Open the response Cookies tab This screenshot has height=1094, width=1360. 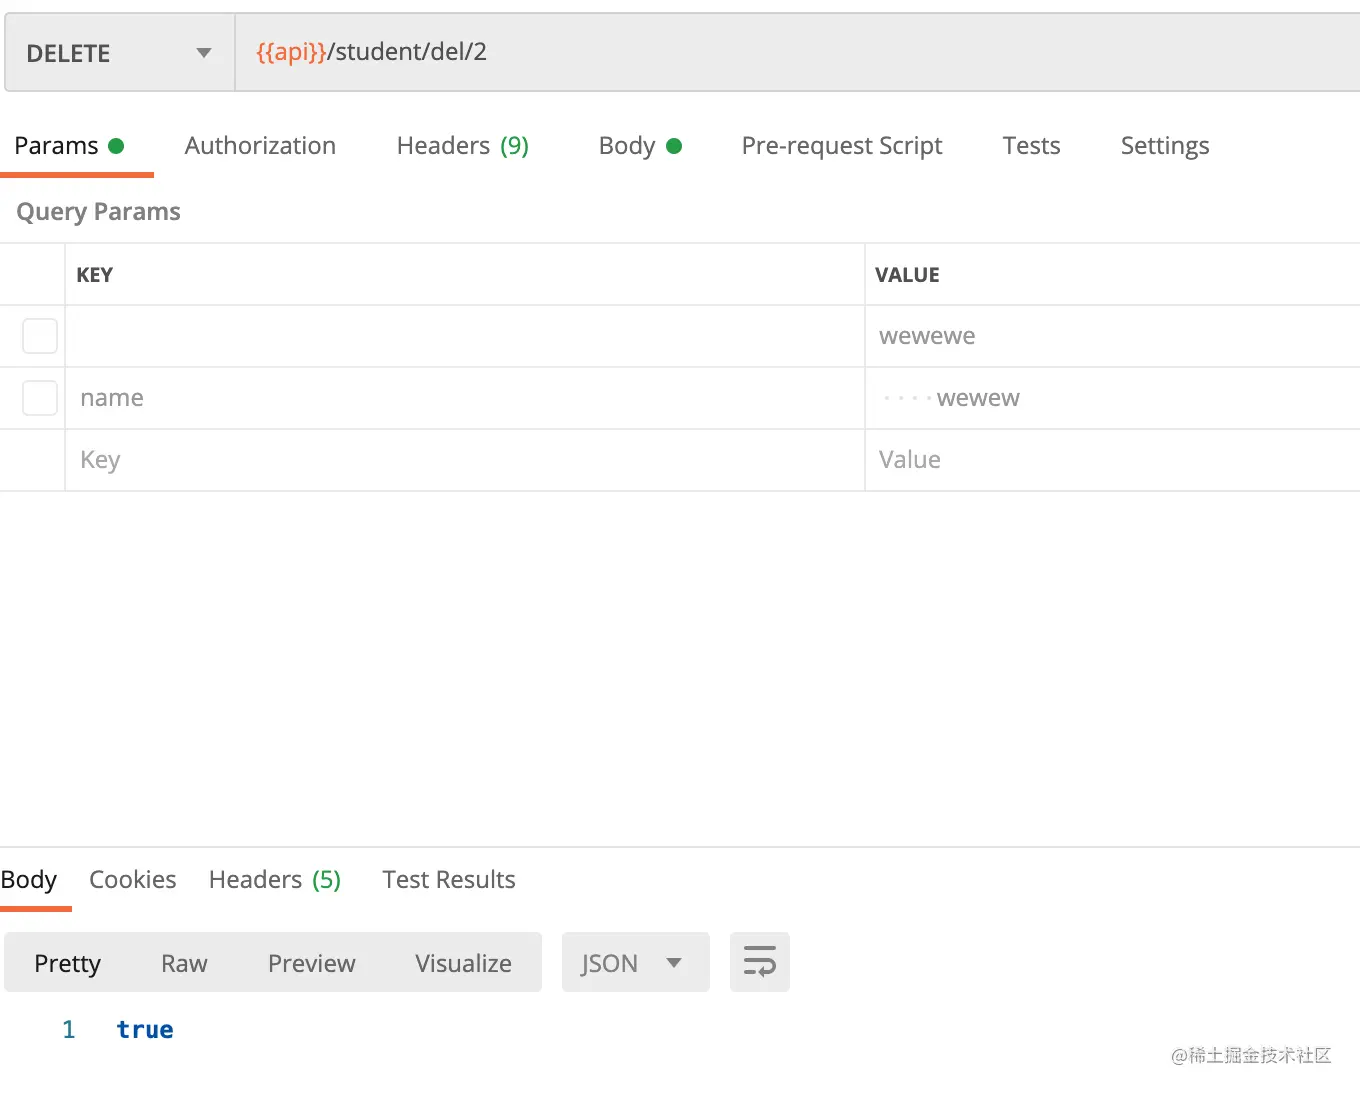coord(133,880)
